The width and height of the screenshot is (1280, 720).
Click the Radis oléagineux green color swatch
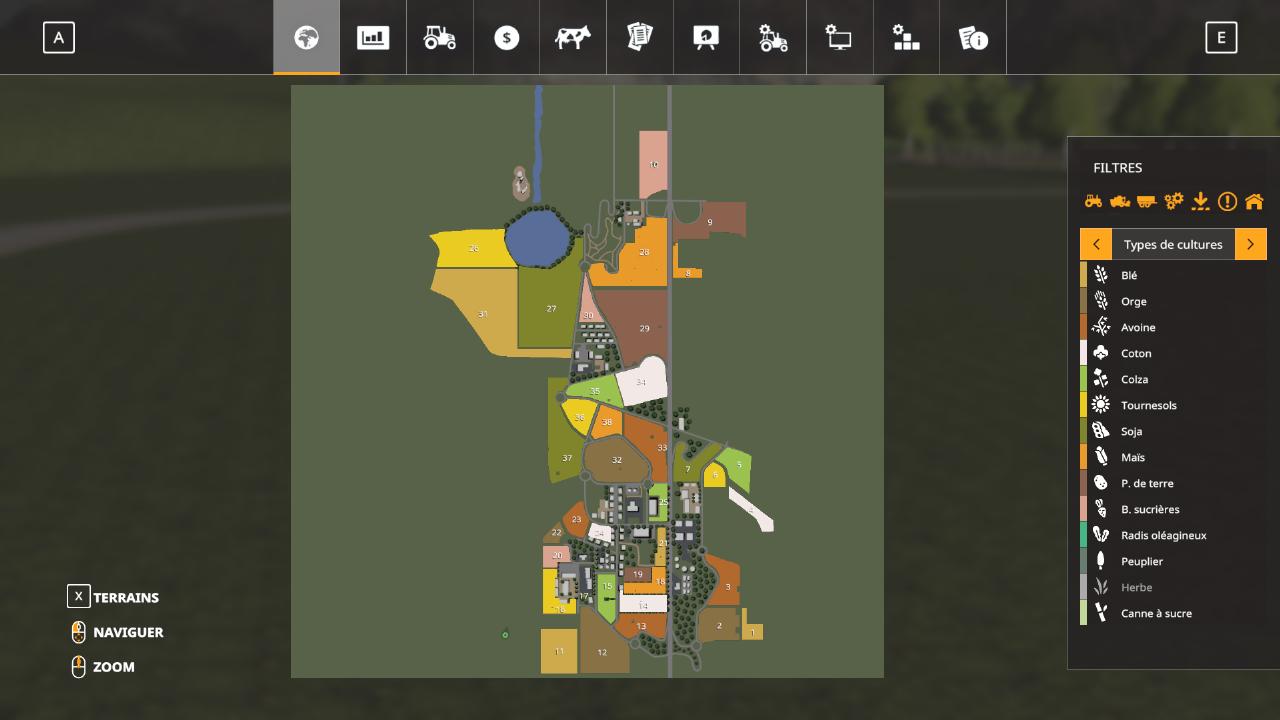click(x=1083, y=535)
